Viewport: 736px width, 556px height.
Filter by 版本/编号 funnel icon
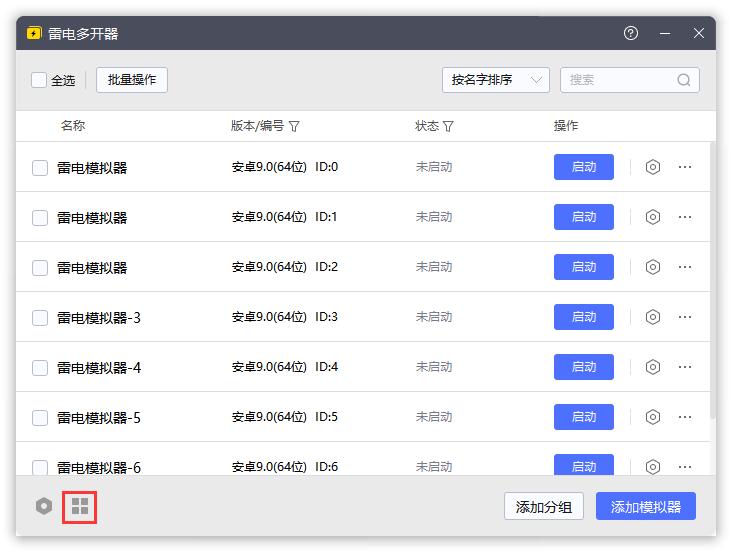click(x=294, y=127)
